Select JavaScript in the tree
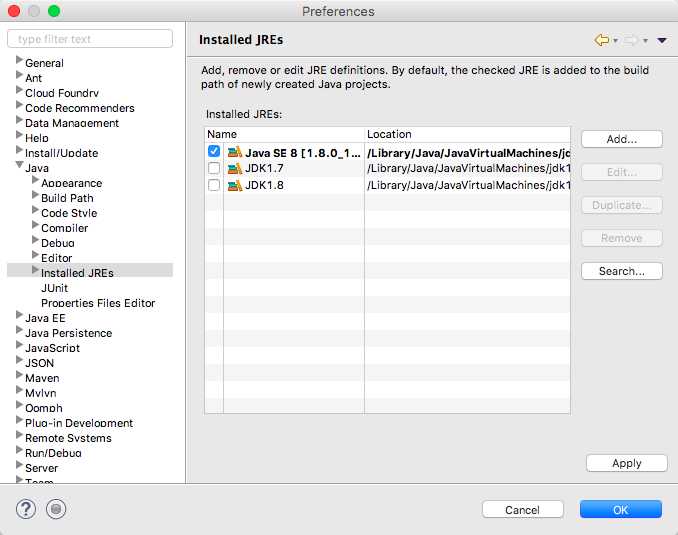 tap(53, 348)
